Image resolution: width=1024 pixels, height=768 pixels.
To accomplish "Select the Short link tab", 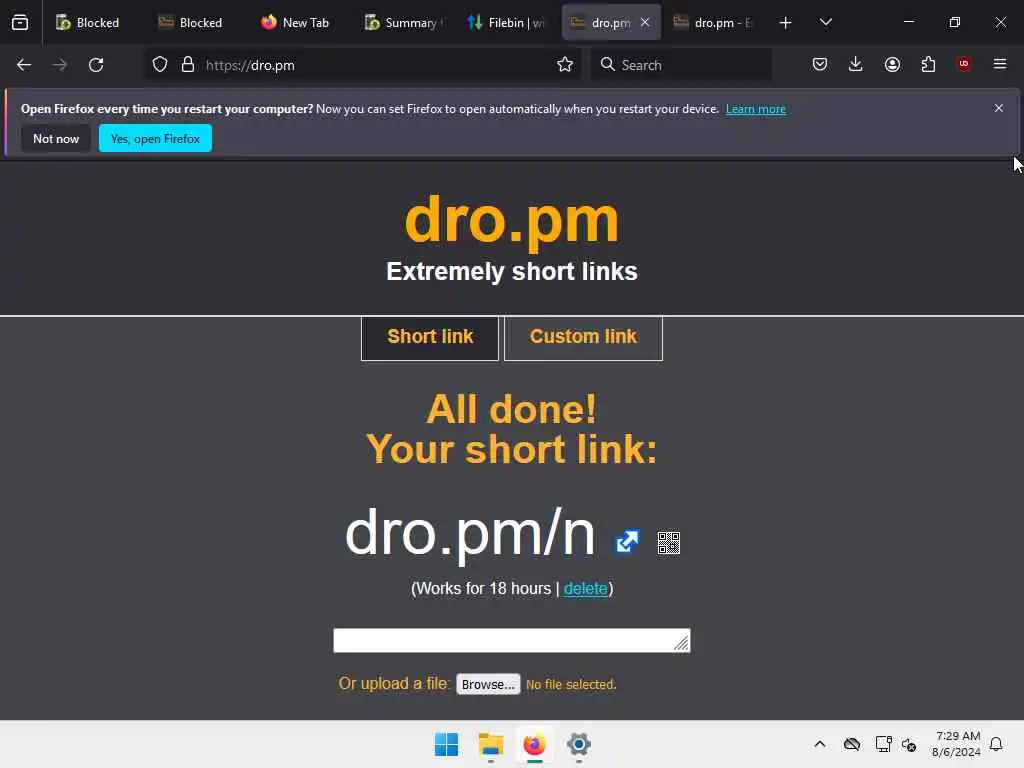I will point(430,338).
